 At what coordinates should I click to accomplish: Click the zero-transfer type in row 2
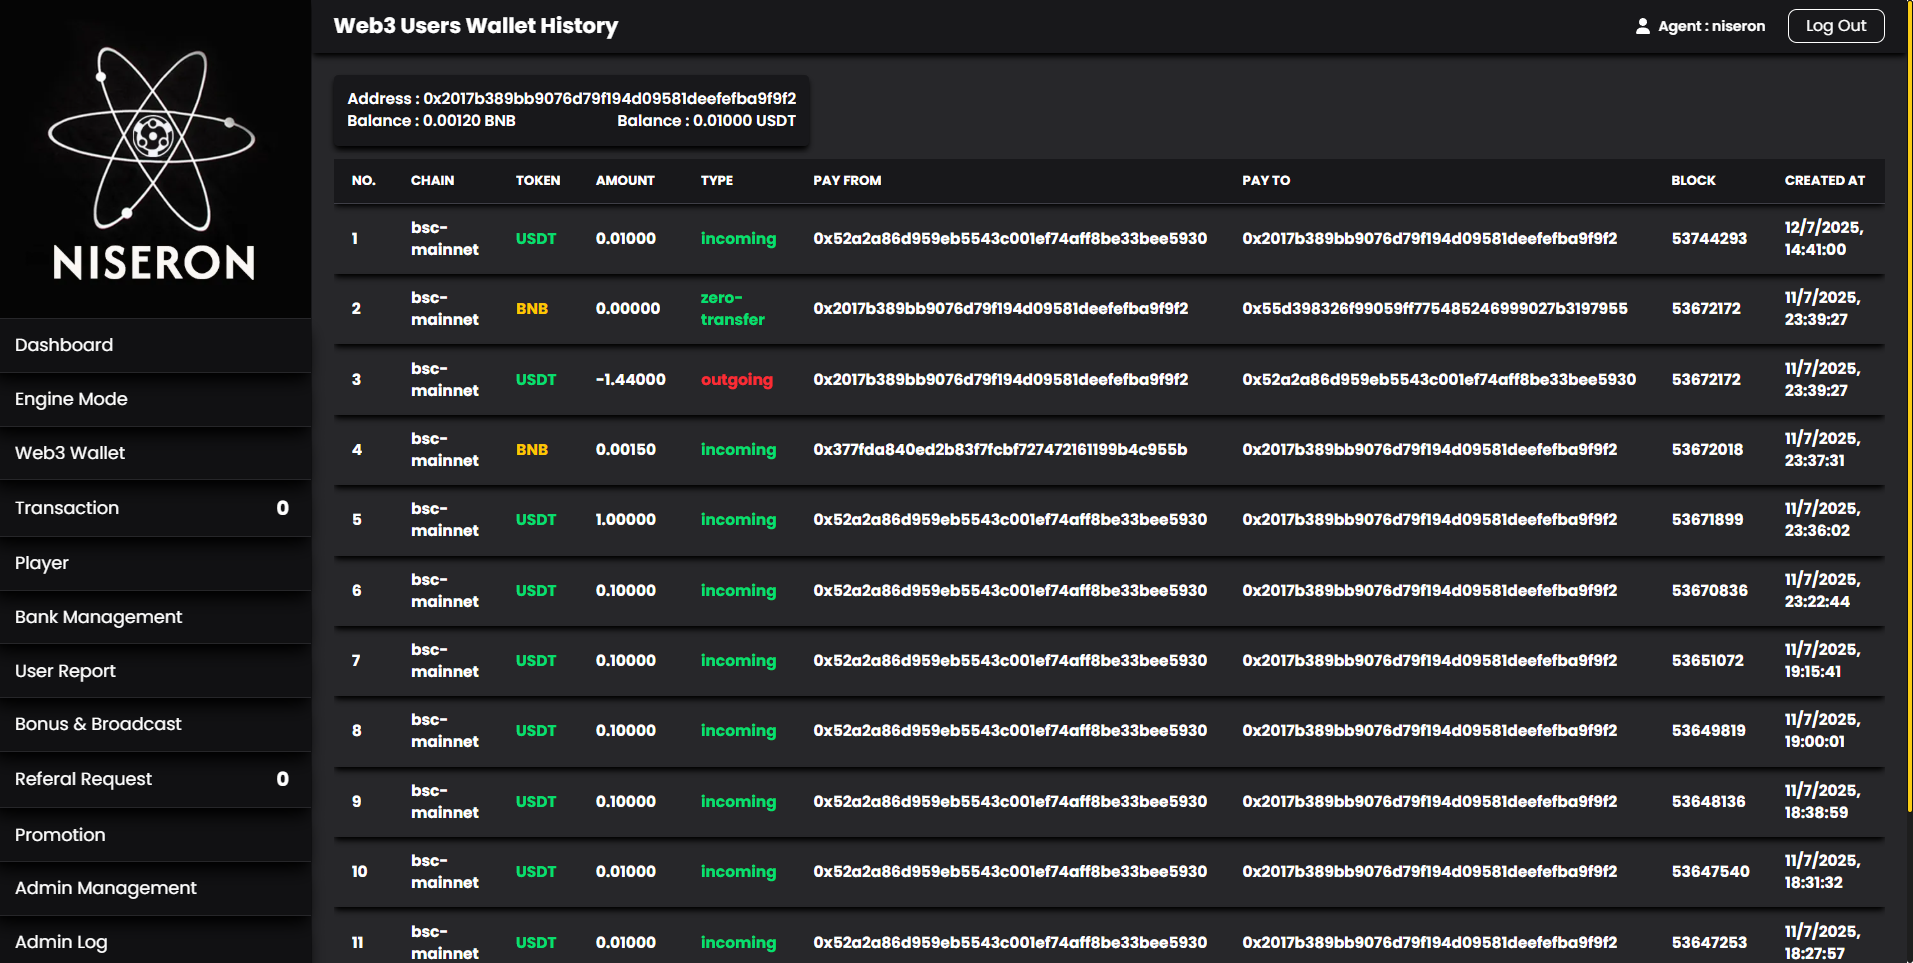point(732,308)
